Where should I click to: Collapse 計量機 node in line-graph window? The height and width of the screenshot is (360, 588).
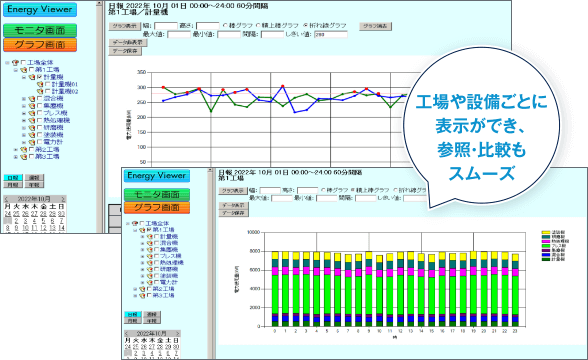24,77
